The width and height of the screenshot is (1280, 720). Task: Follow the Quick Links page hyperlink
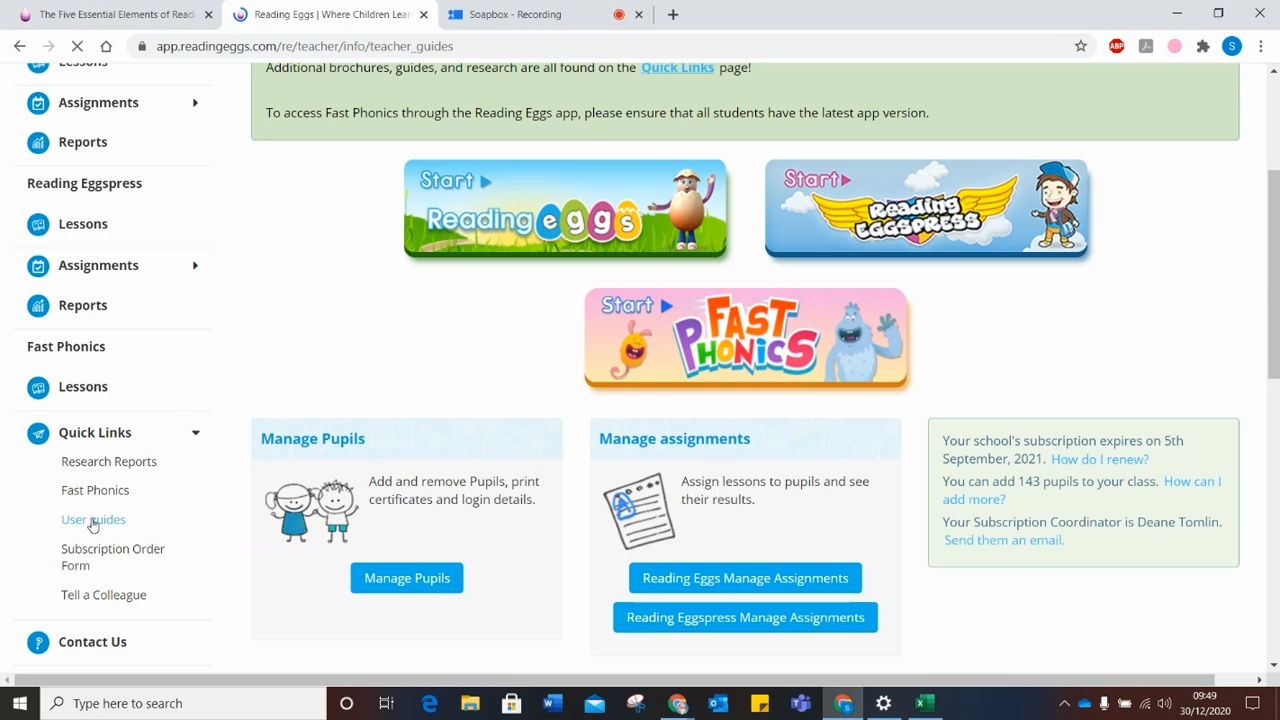click(678, 67)
